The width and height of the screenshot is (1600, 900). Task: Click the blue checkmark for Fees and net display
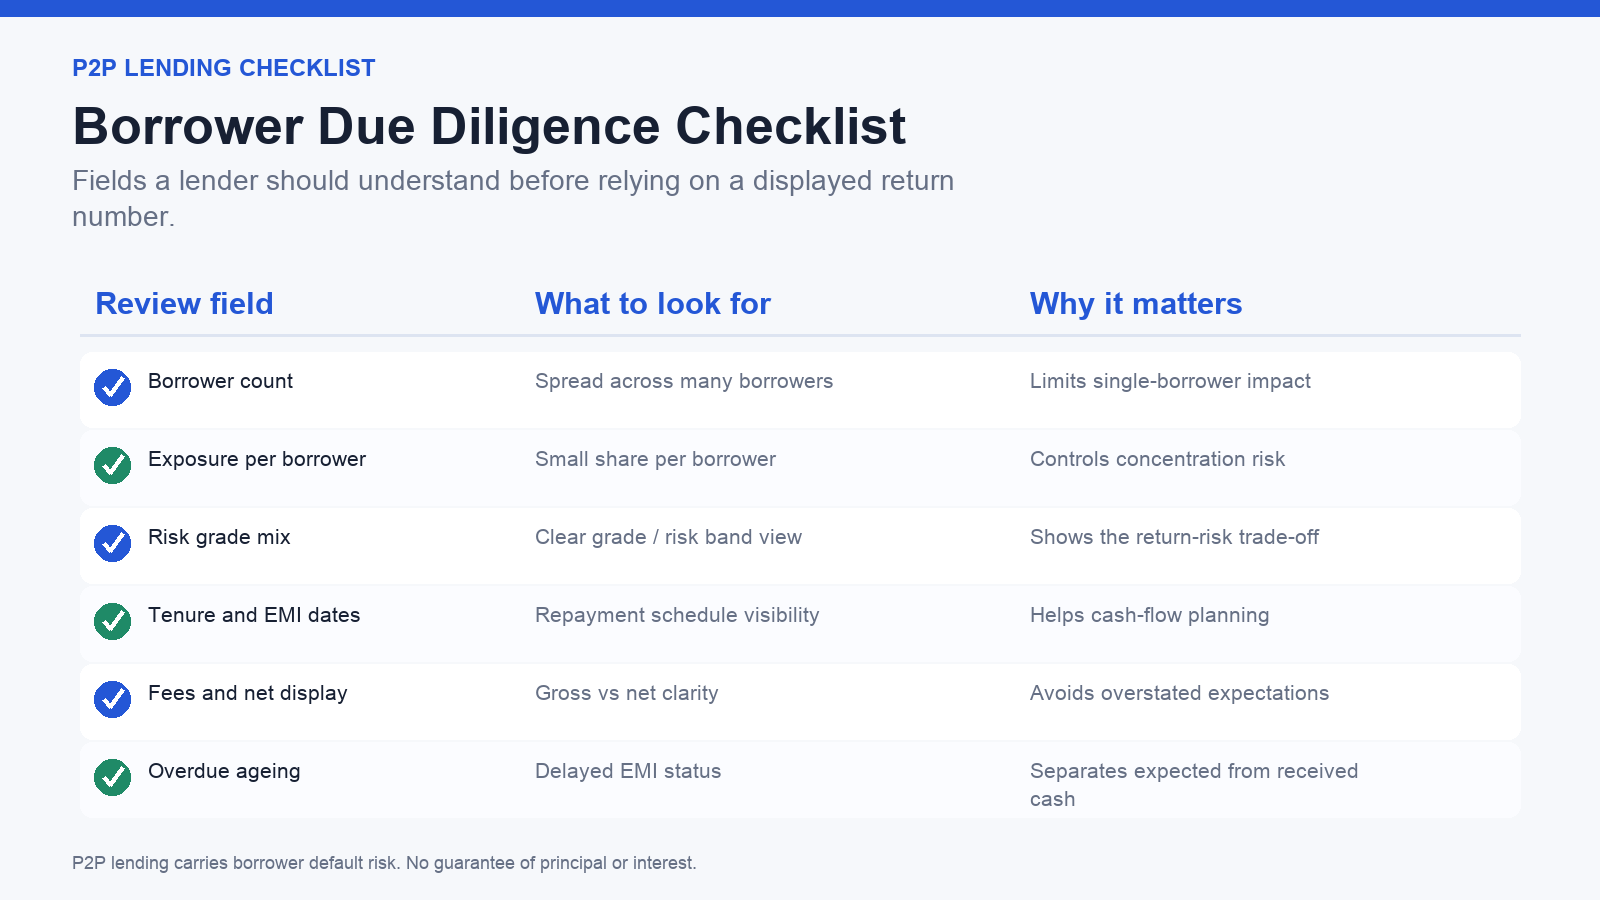coord(112,699)
